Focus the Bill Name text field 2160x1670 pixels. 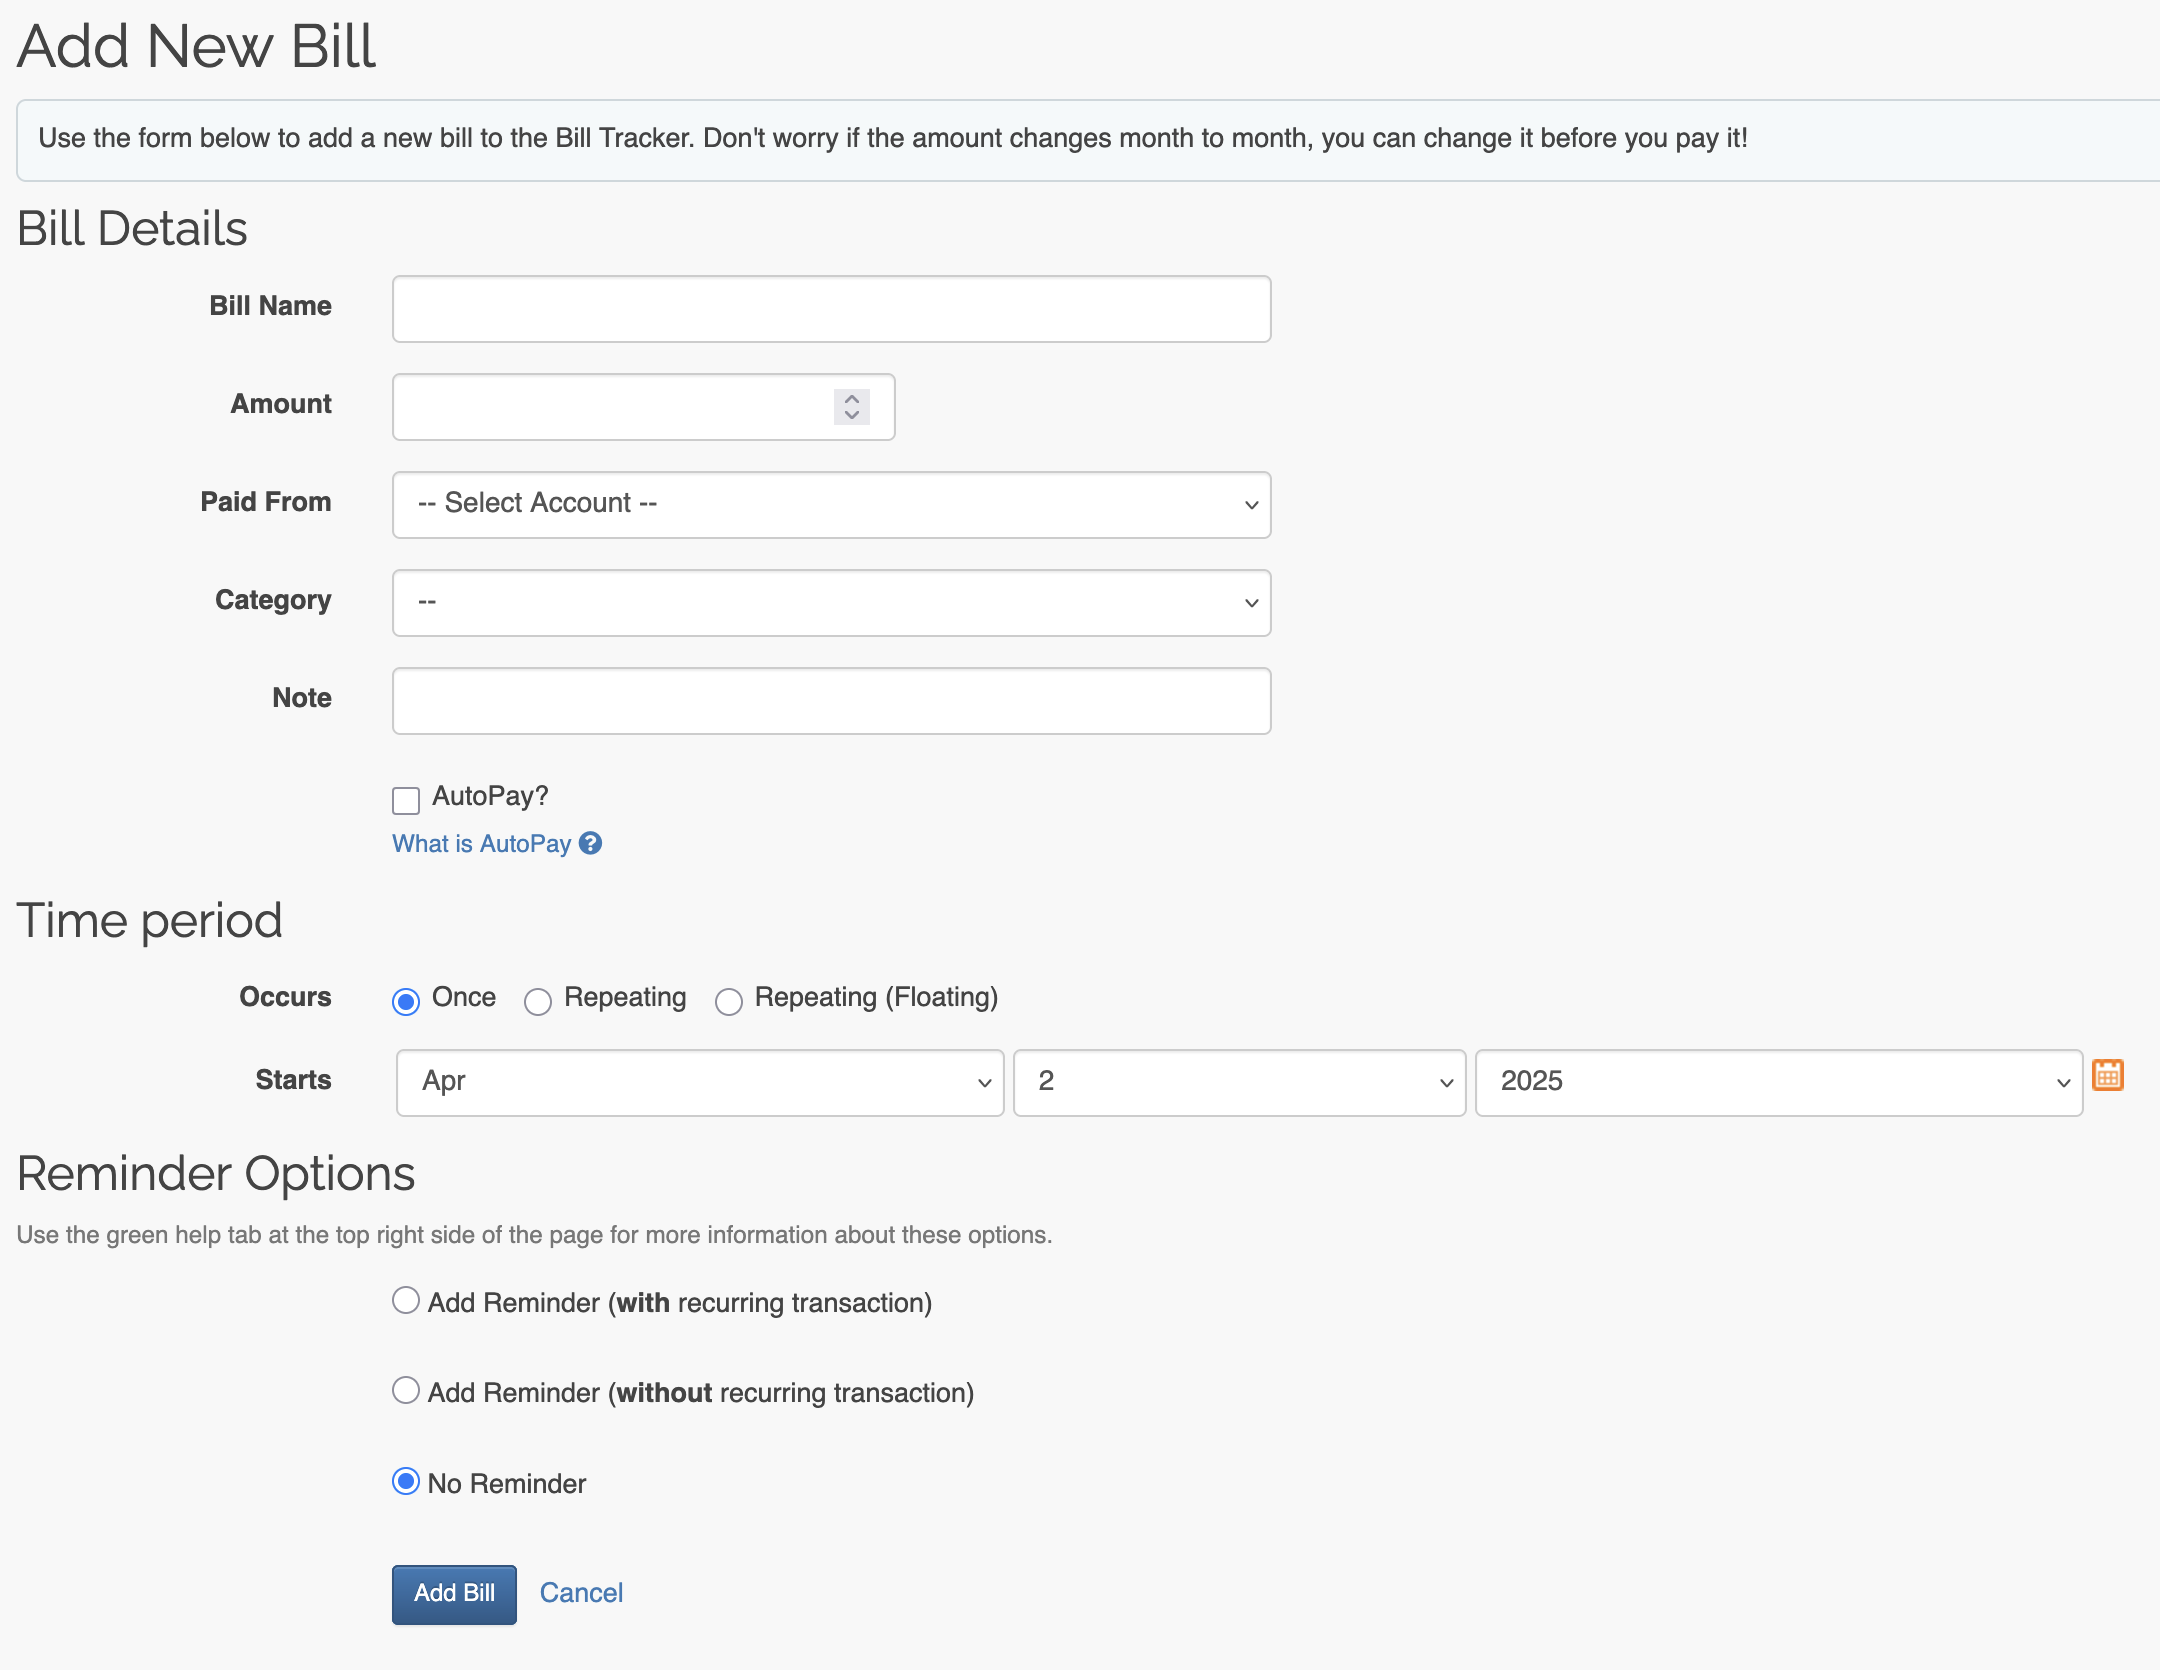click(831, 309)
